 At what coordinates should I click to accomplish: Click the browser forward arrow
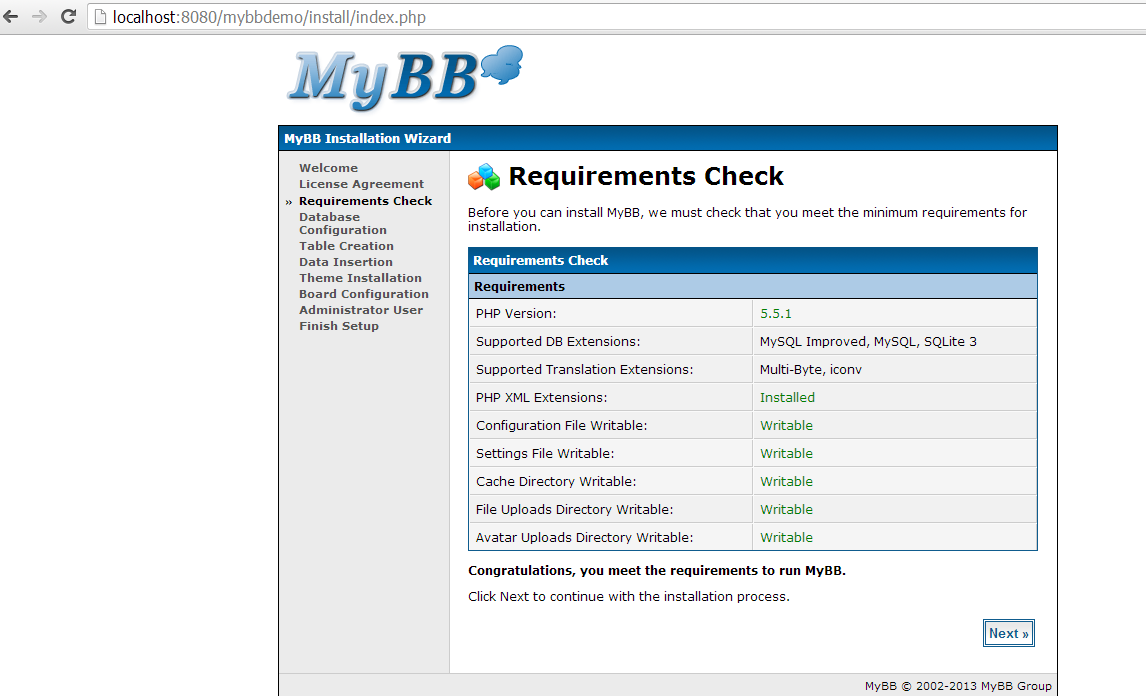[x=39, y=16]
